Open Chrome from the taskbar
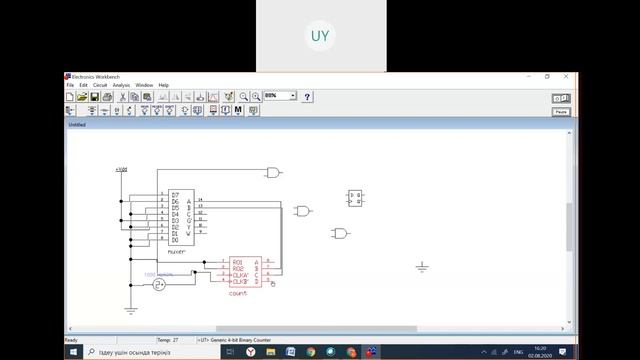This screenshot has height=360, width=640. coord(311,352)
